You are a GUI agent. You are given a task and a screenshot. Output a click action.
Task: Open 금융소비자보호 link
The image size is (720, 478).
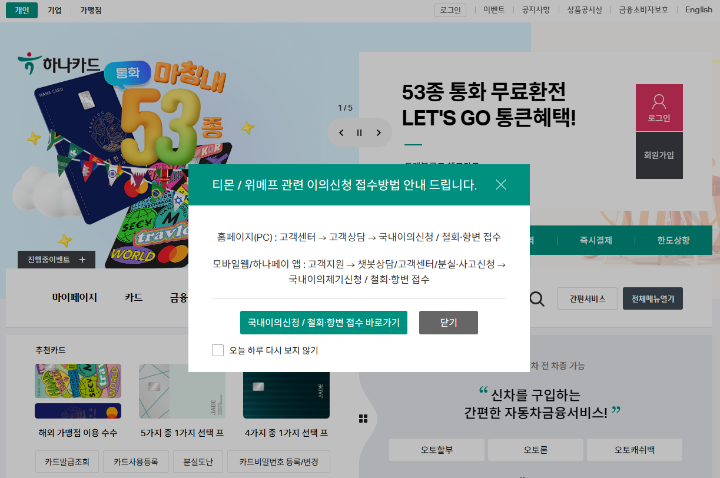643,10
